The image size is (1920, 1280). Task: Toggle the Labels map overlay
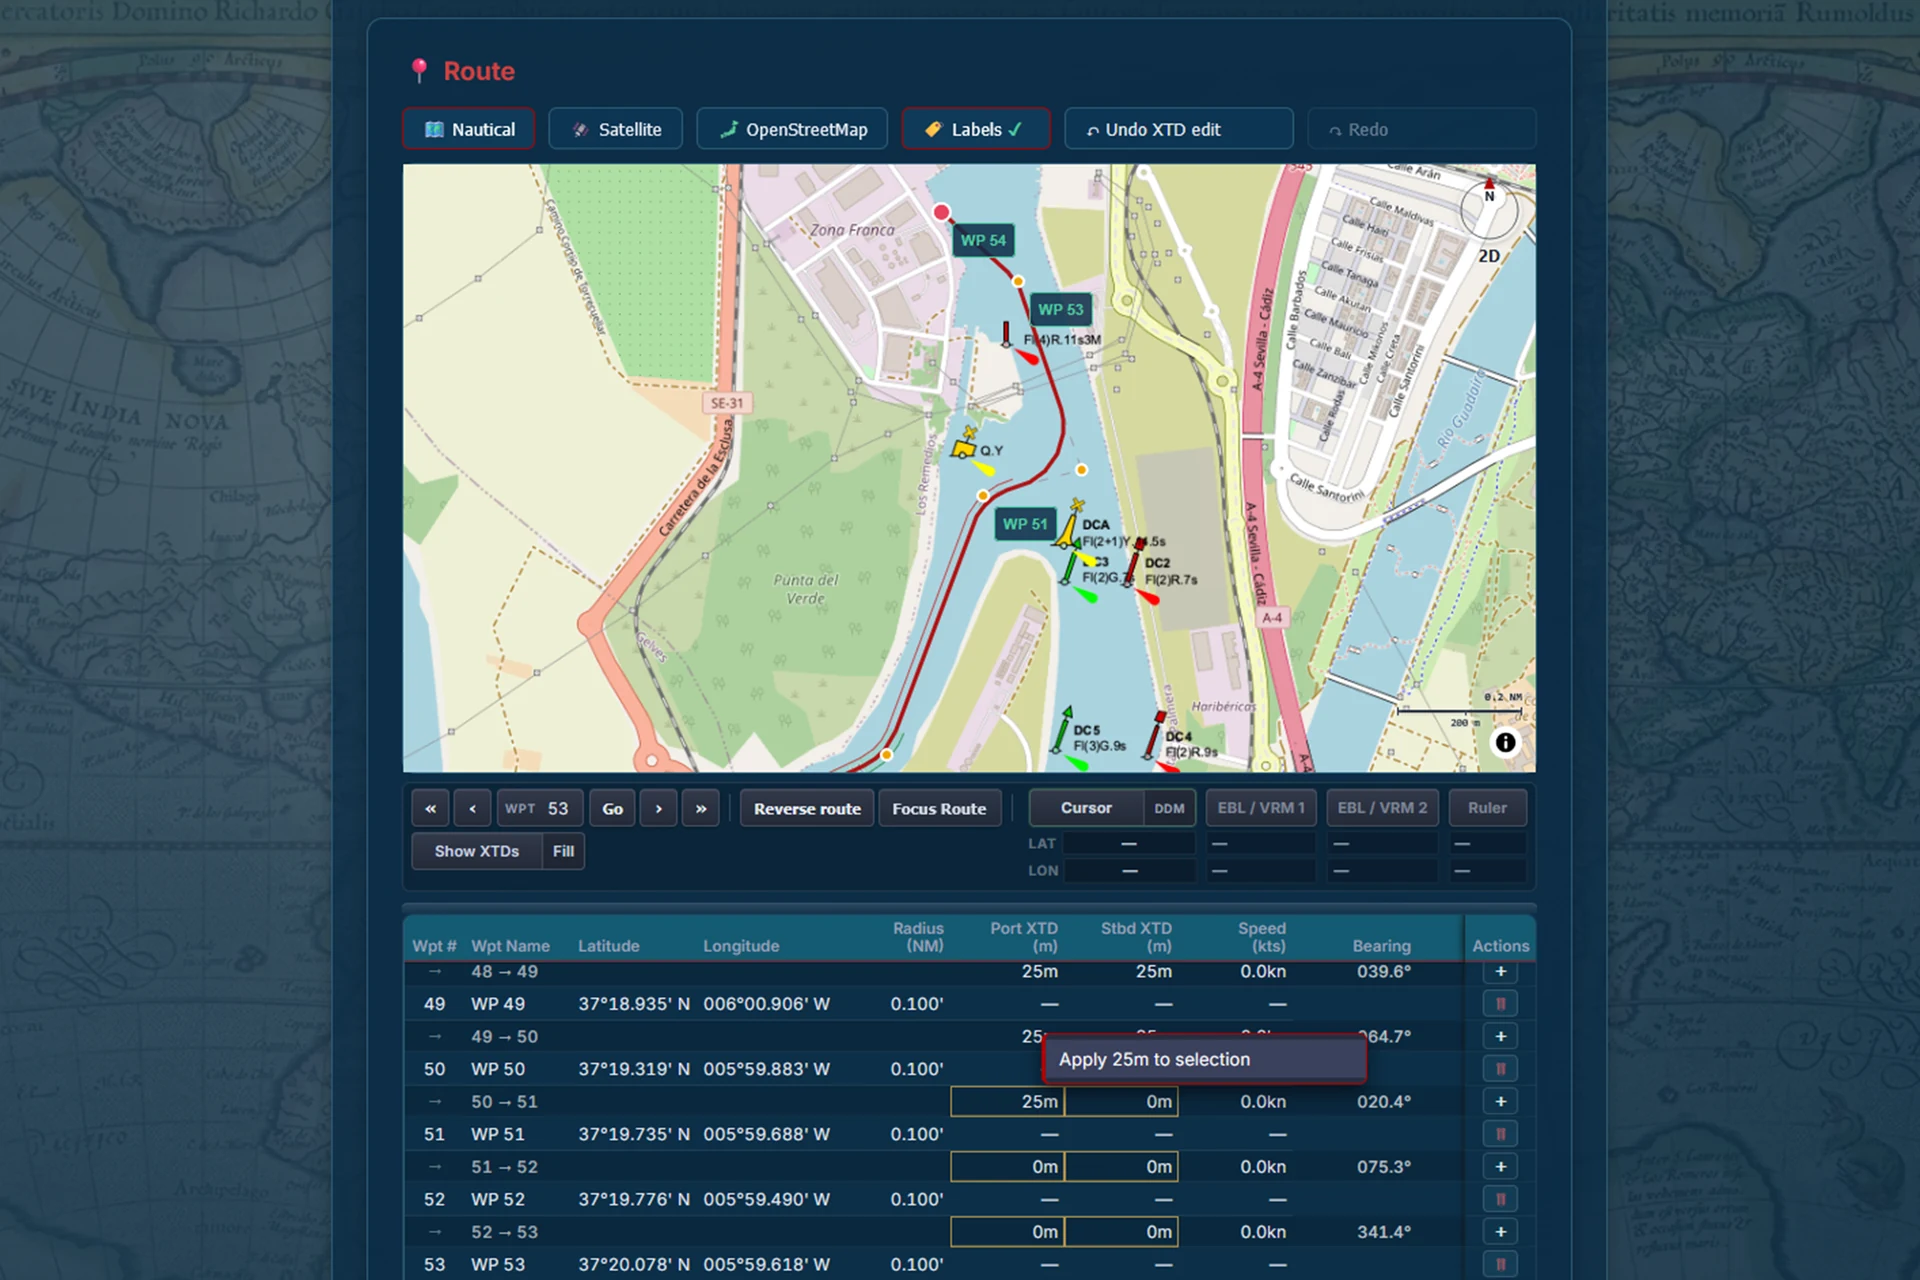click(x=976, y=129)
